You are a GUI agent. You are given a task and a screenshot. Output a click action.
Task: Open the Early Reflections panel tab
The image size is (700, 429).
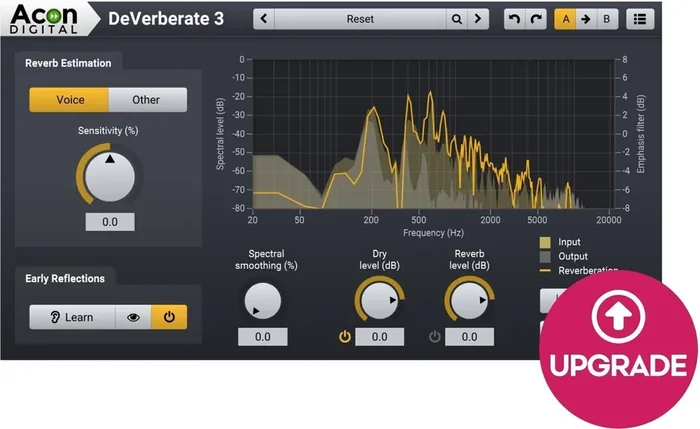pyautogui.click(x=65, y=279)
